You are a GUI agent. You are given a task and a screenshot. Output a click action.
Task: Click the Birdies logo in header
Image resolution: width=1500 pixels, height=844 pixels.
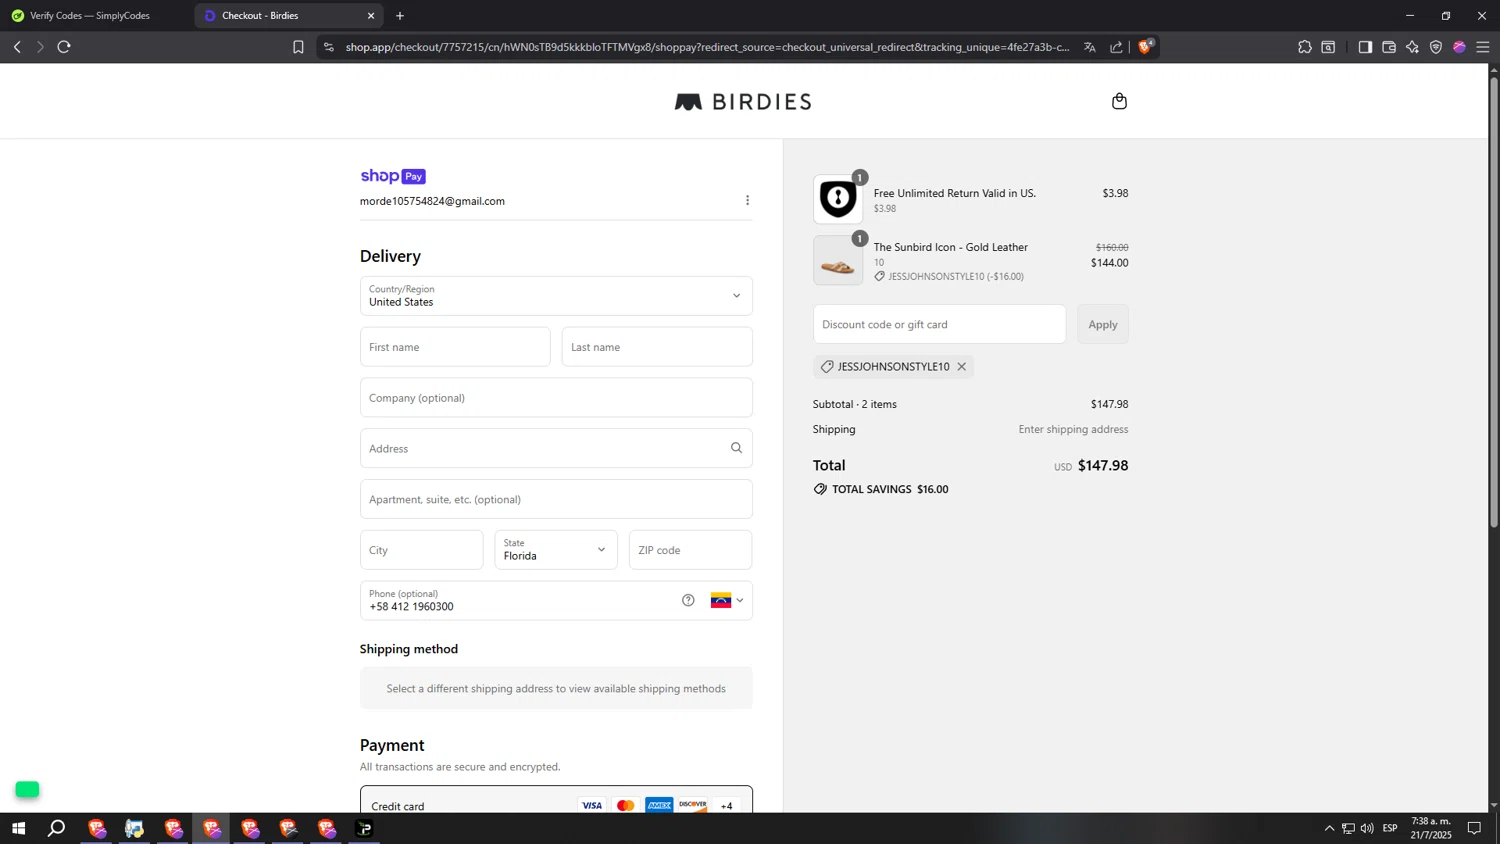[x=743, y=102]
